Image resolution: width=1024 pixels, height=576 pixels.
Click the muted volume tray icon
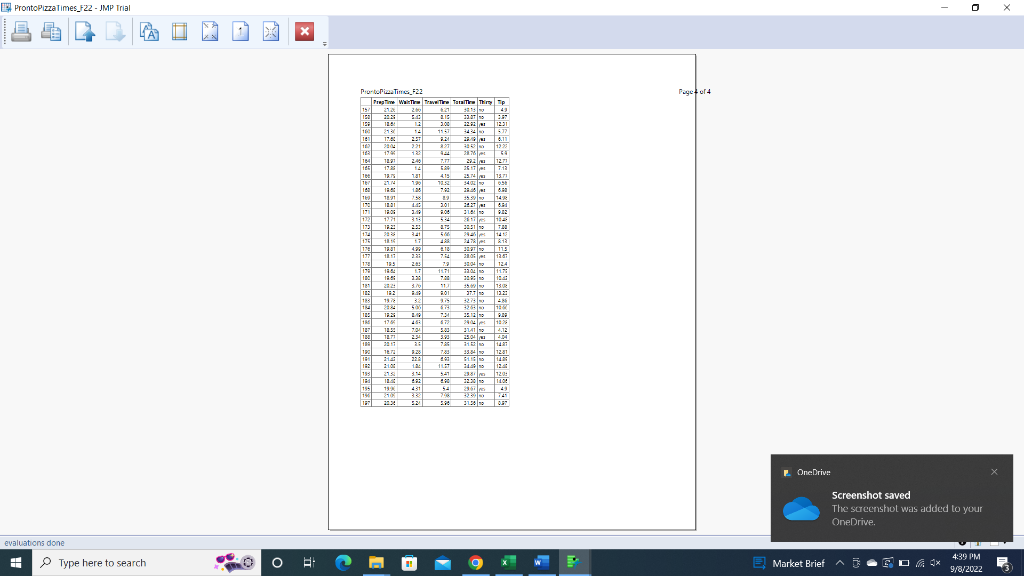click(x=935, y=563)
